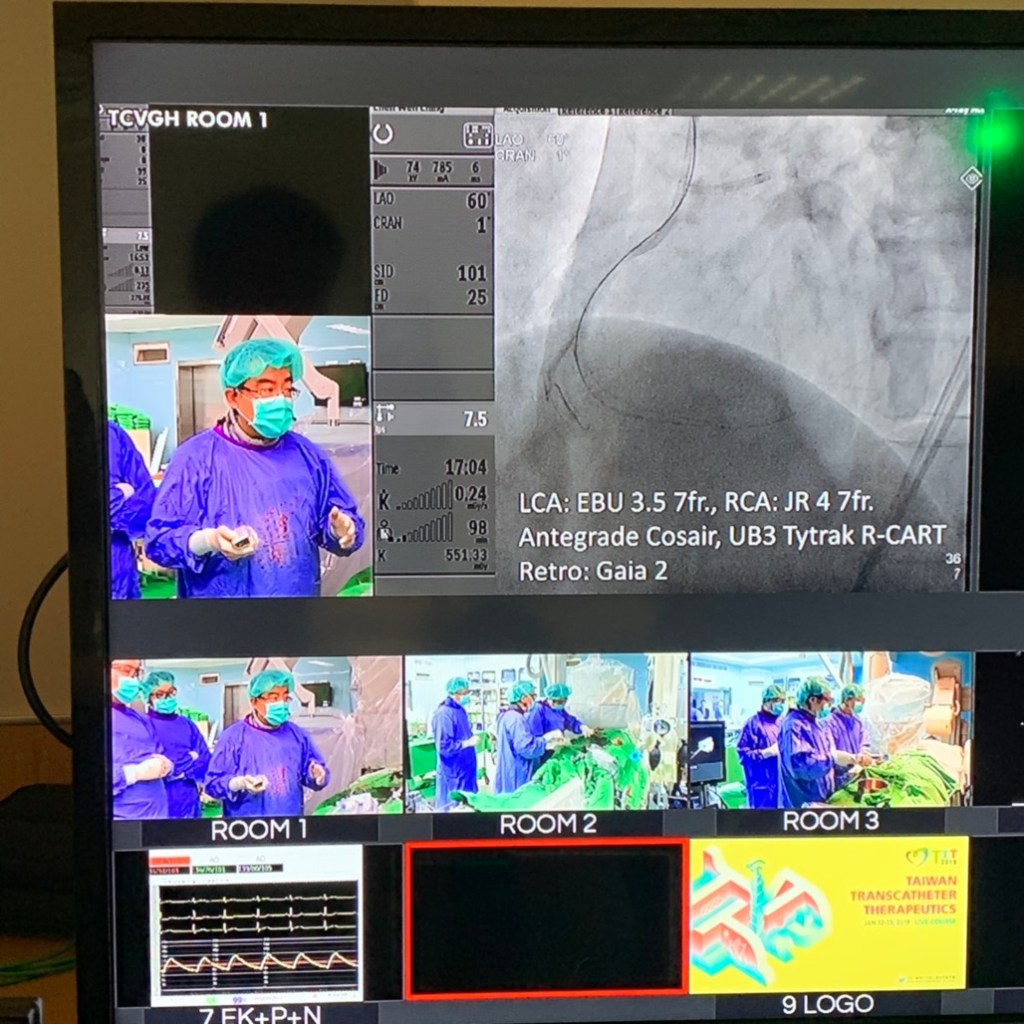1024x1024 pixels.
Task: Click the grid layout icon beside the refresh icon
Action: pos(477,135)
